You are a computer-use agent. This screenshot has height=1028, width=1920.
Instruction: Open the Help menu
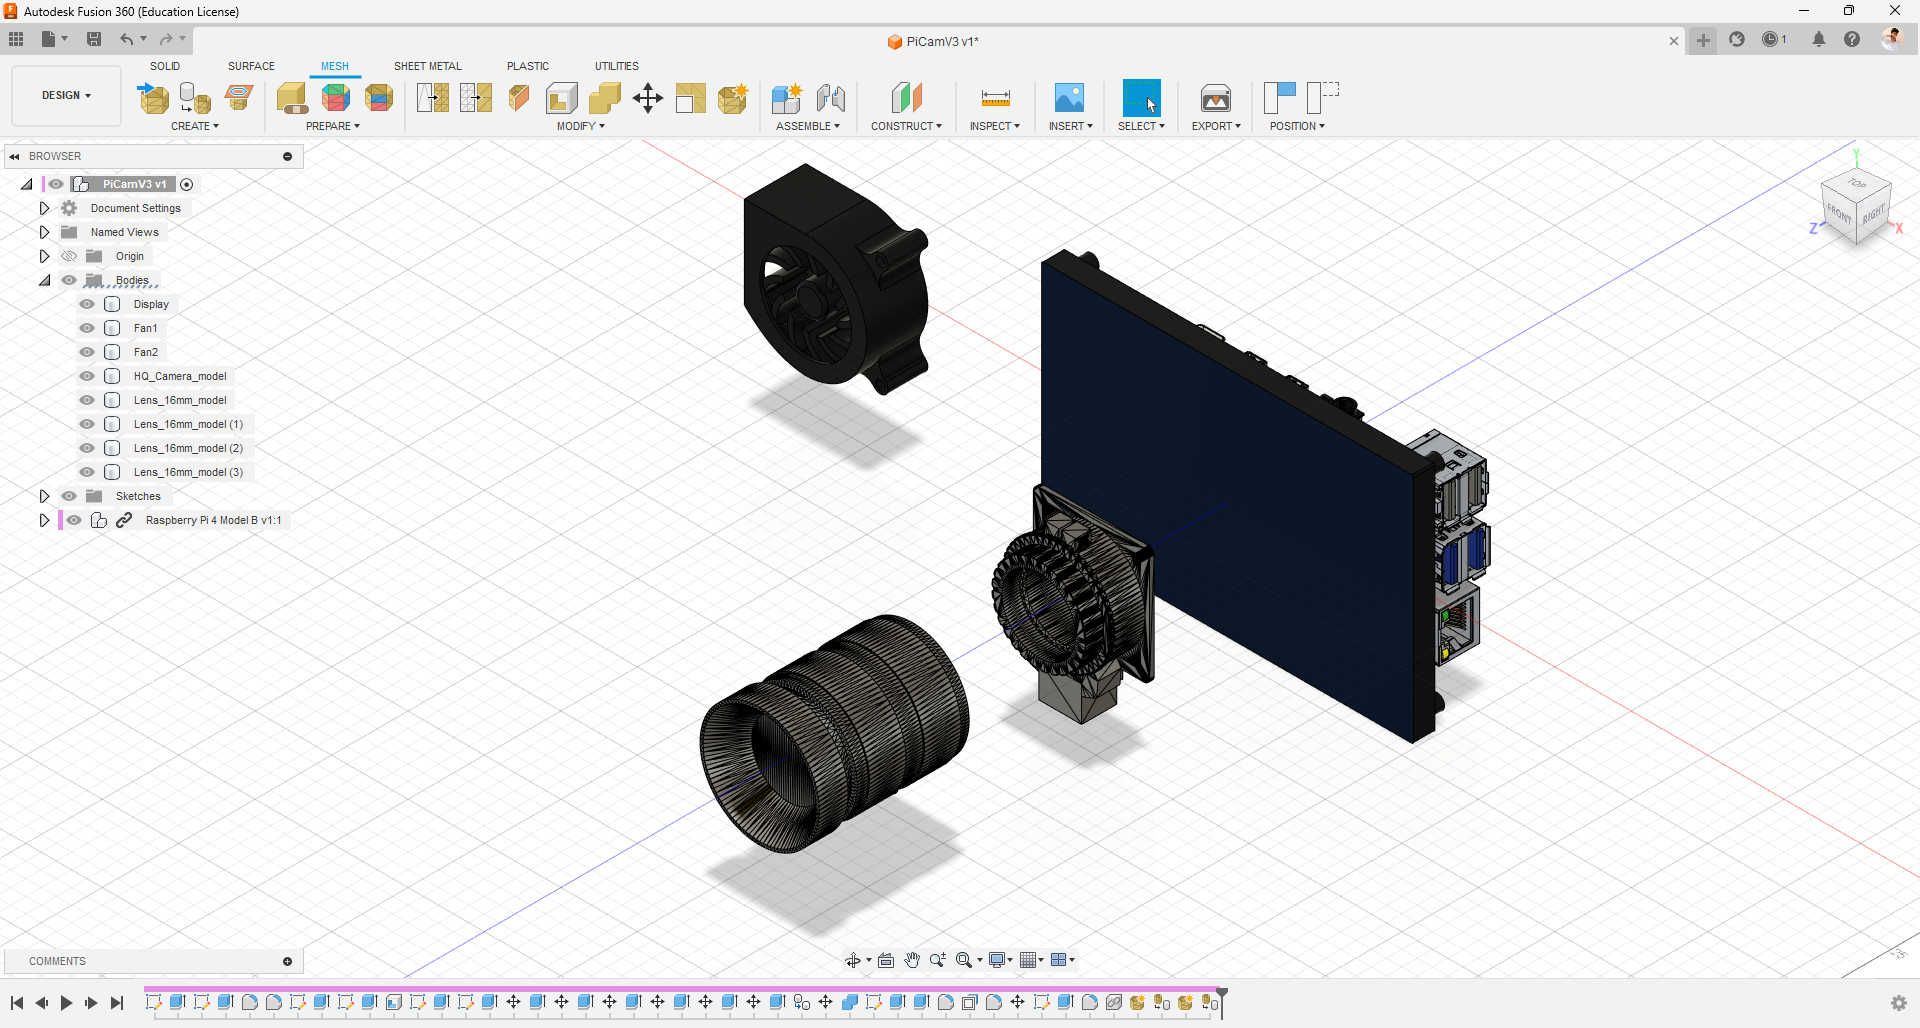[1852, 40]
